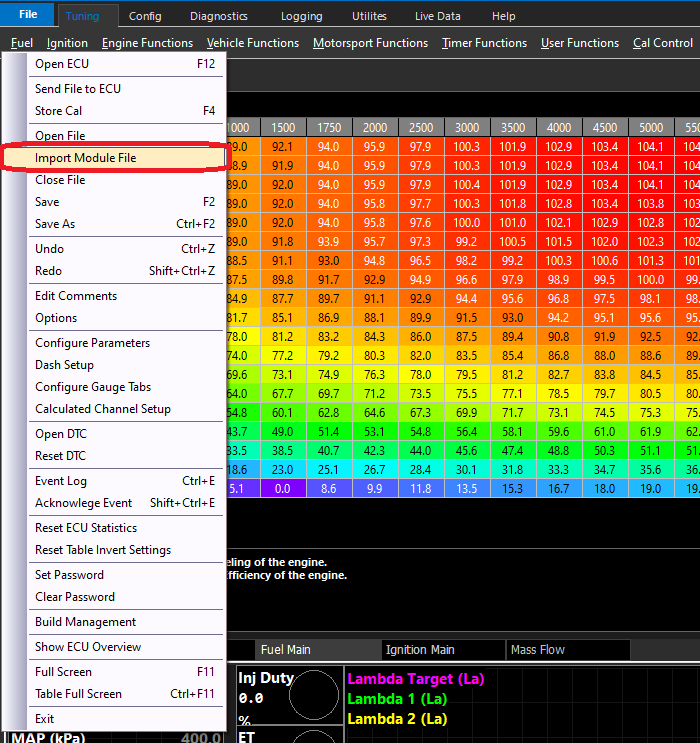Image resolution: width=700 pixels, height=743 pixels.
Task: Open the Live Data tab
Action: (x=437, y=16)
